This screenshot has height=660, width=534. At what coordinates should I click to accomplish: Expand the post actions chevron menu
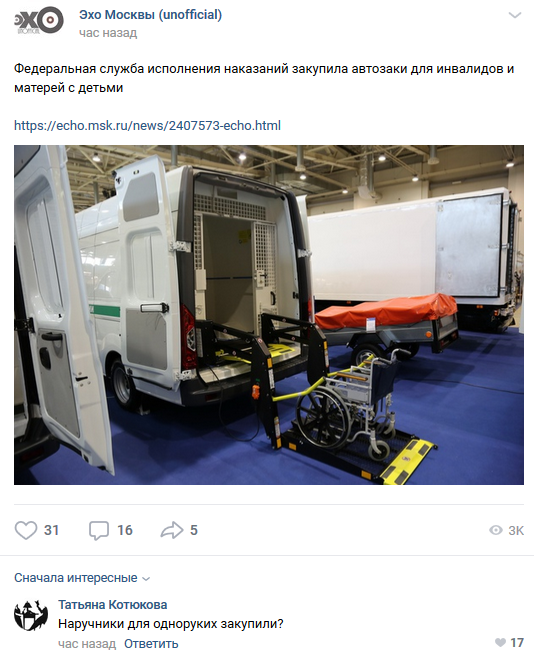[x=515, y=16]
